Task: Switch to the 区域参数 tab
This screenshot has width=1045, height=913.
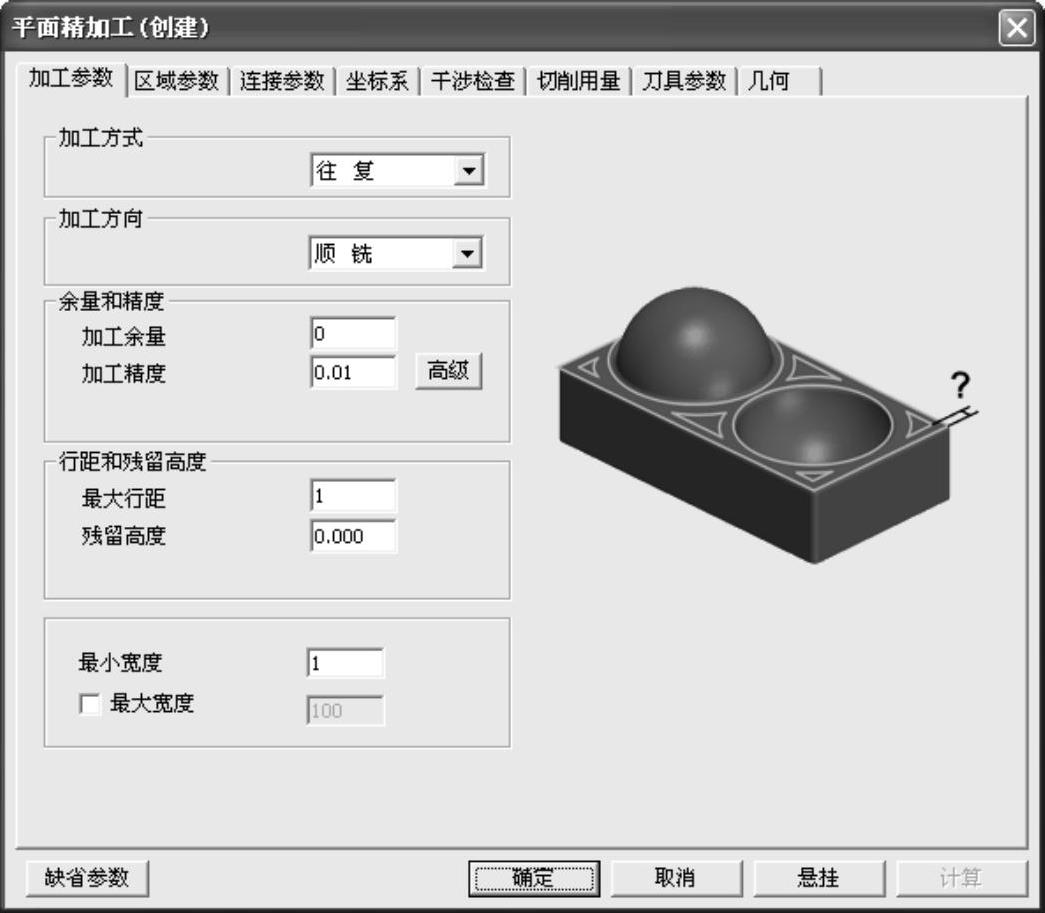Action: click(176, 82)
